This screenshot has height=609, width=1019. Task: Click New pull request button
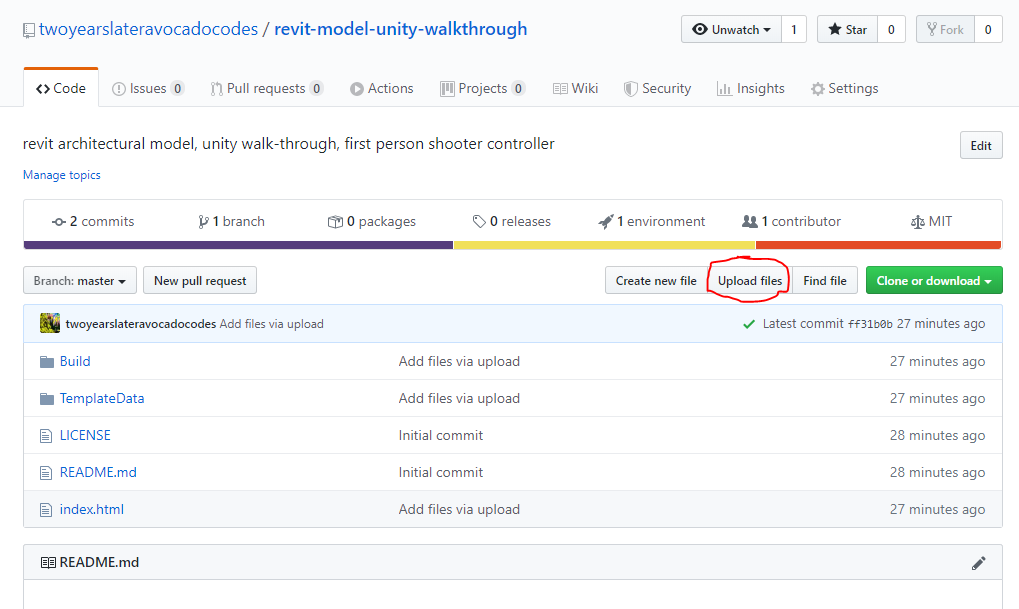click(200, 281)
